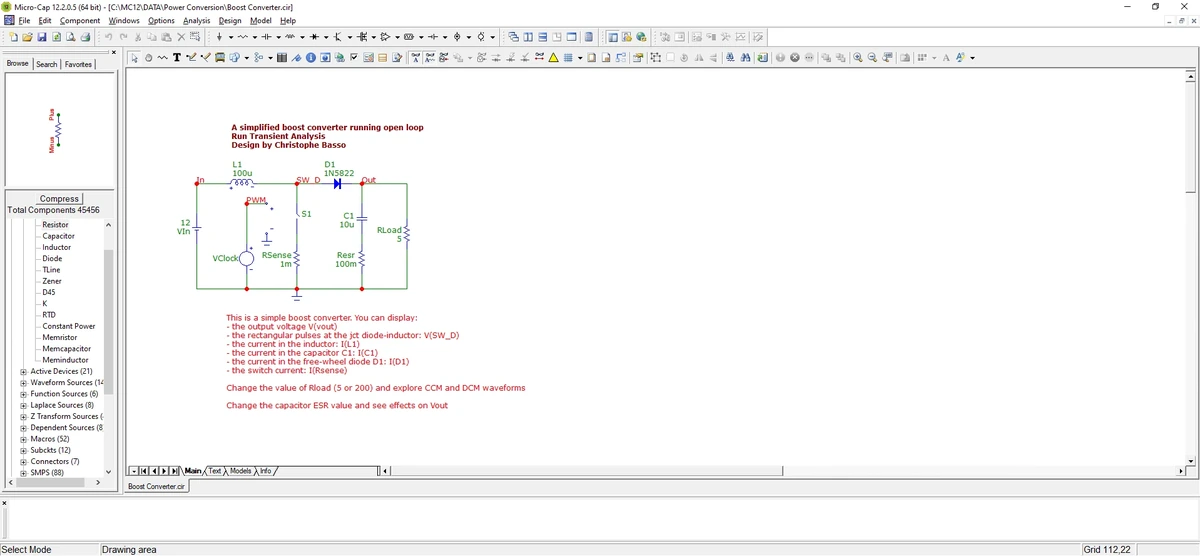Screen dimensions: 1200x556
Task: Click the Print icon
Action: [86, 37]
